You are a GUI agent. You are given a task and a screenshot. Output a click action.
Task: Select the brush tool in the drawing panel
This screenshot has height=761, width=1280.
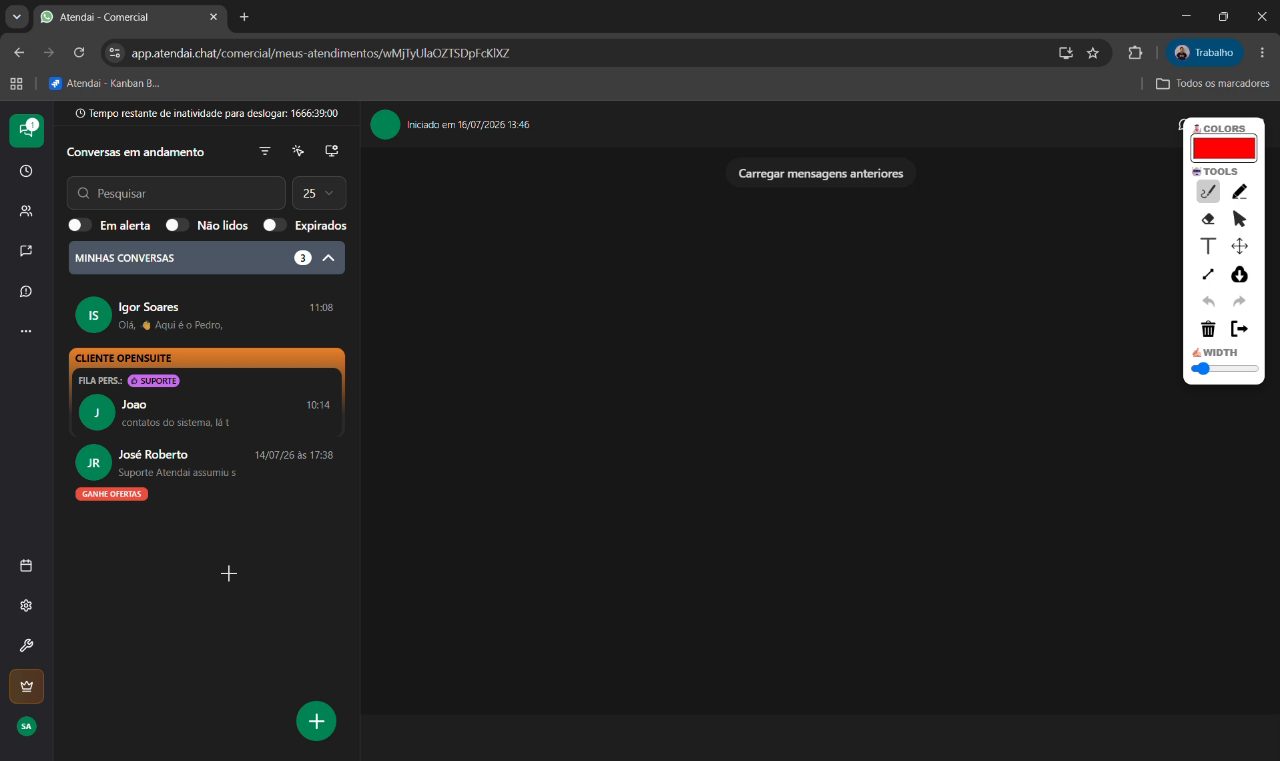point(1208,191)
